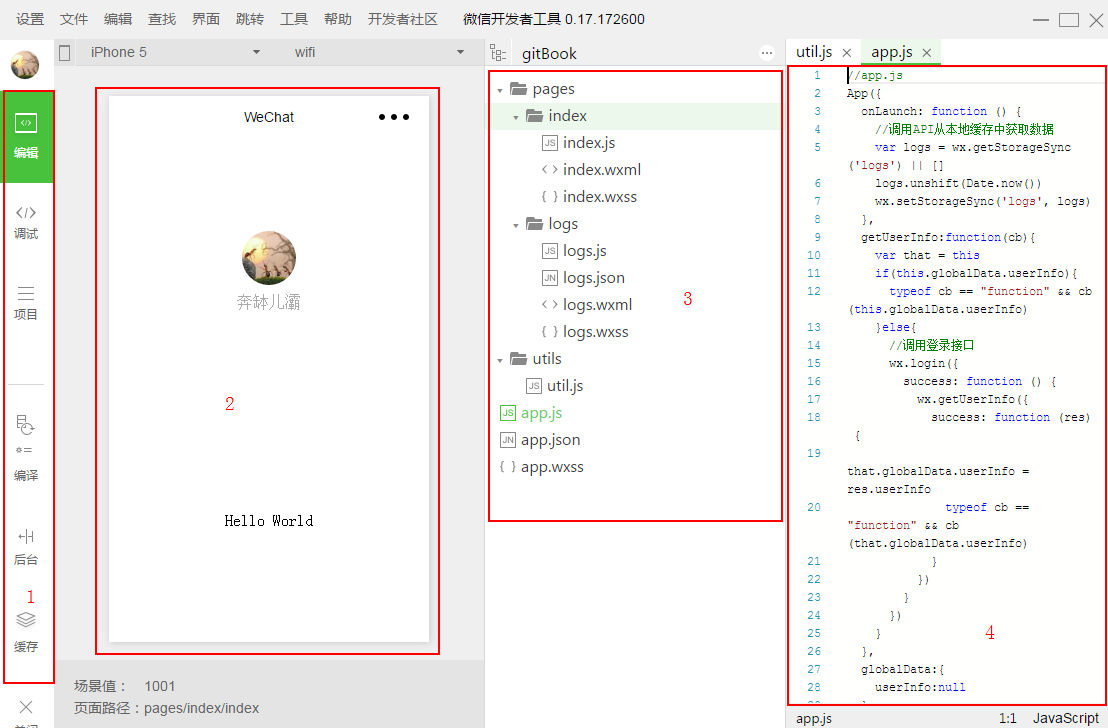Select the 编辑 (Edit) sidebar icon
Screen dimensions: 1108x728
coord(26,136)
